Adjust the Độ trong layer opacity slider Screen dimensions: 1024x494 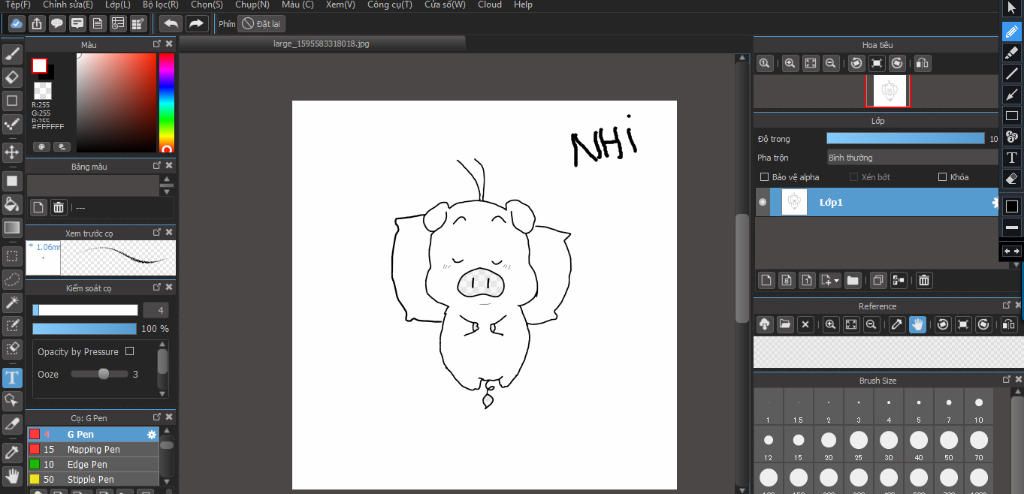905,139
